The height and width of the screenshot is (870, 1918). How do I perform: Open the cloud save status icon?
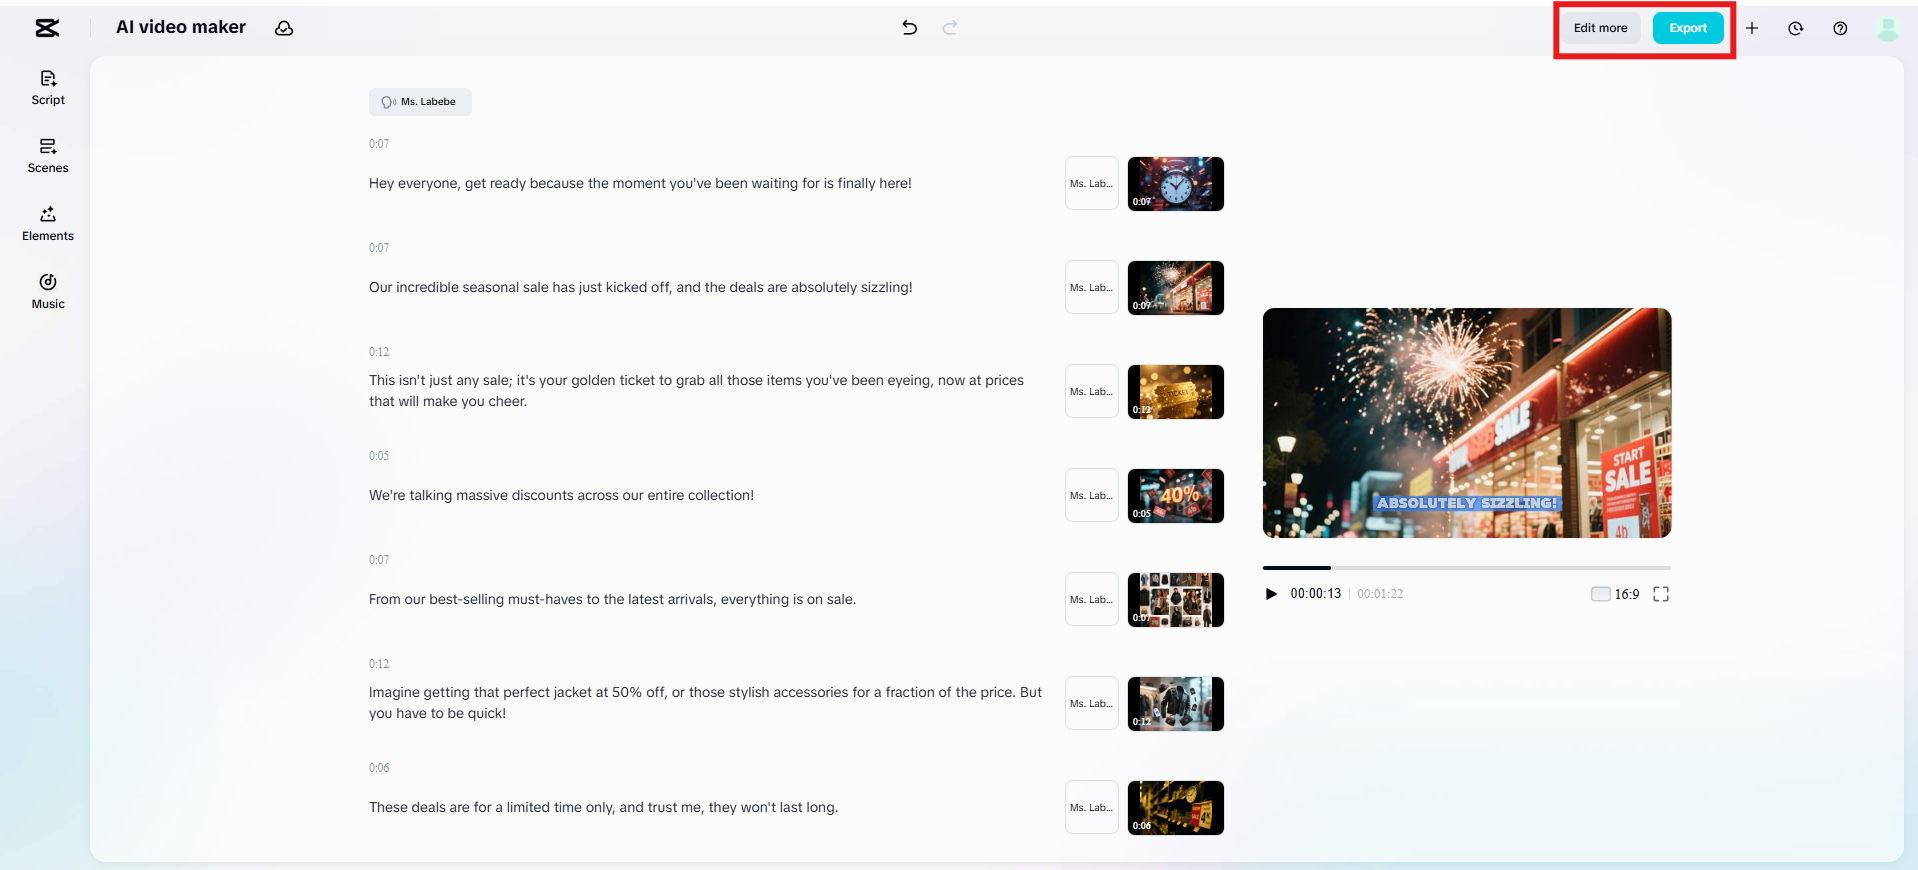tap(284, 28)
